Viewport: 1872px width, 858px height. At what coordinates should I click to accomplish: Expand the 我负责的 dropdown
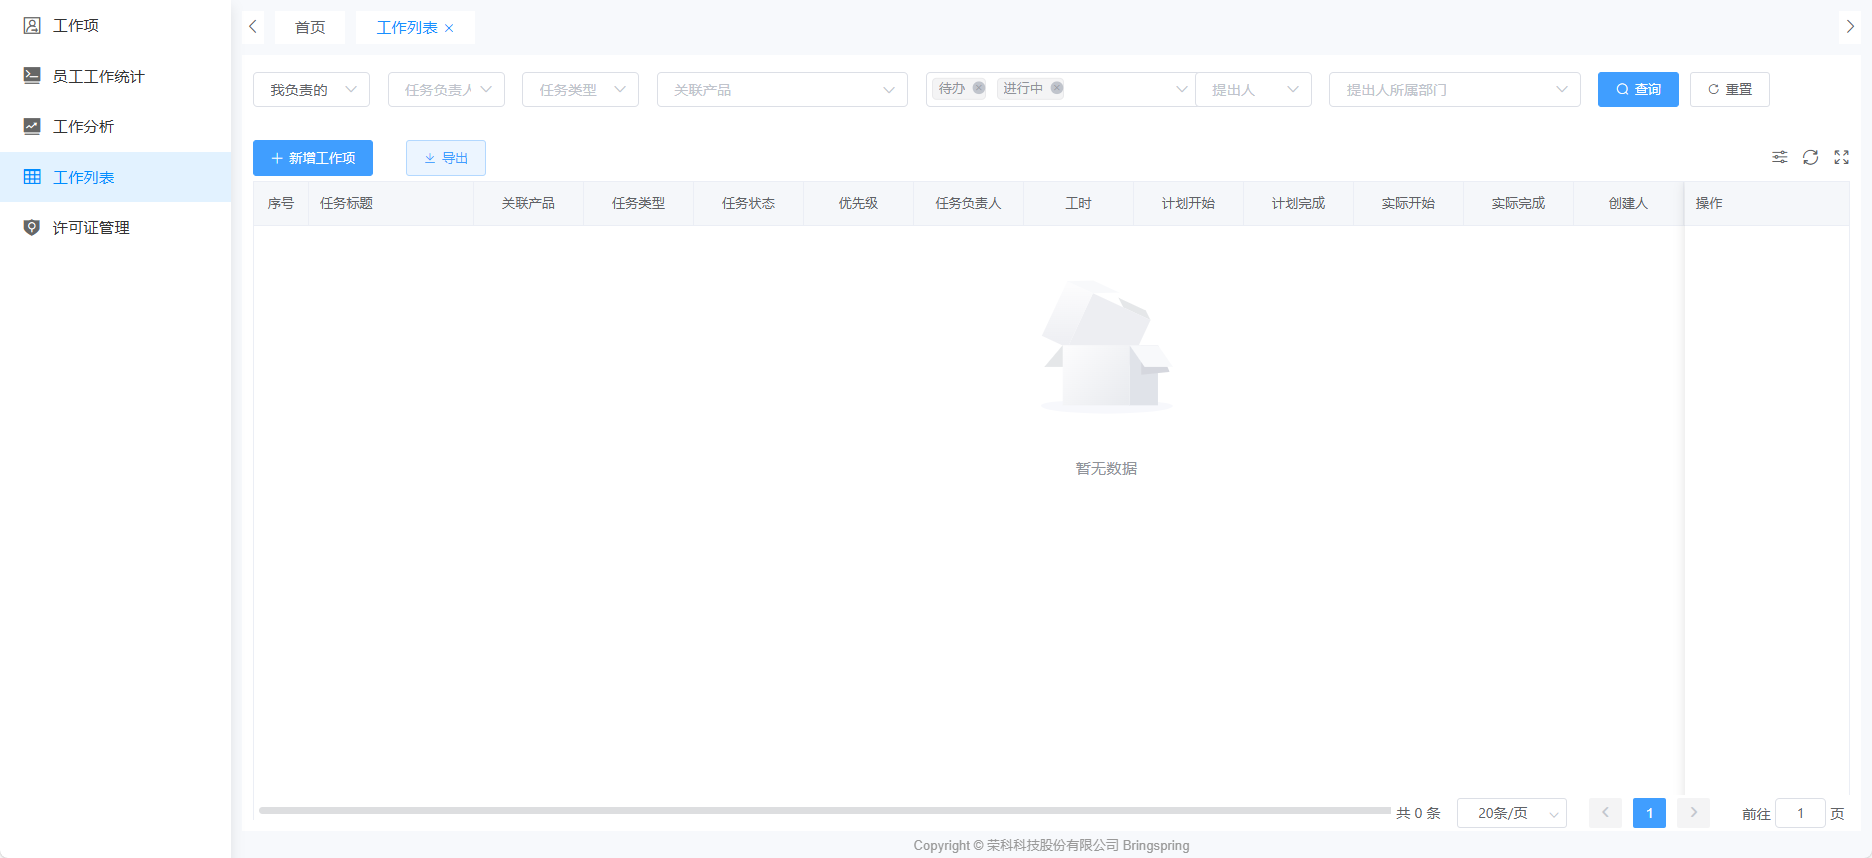coord(311,90)
